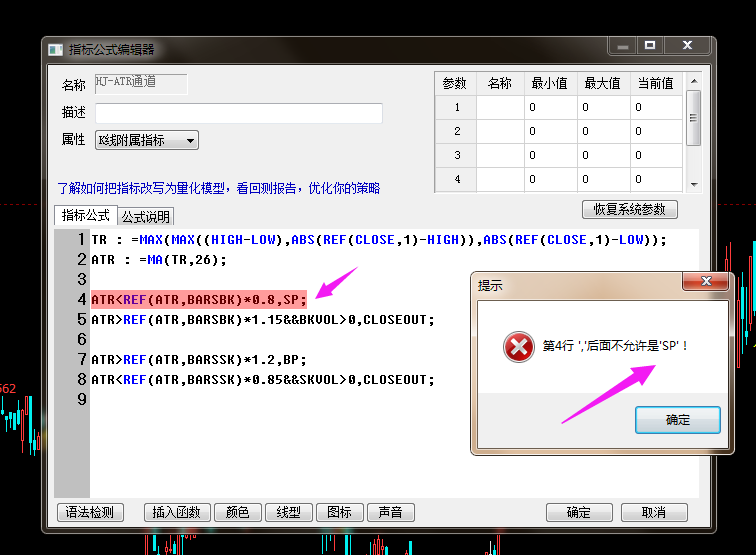Screen dimensions: 756x555
Task: Minimize the 指标公式编辑器 window
Action: point(623,46)
